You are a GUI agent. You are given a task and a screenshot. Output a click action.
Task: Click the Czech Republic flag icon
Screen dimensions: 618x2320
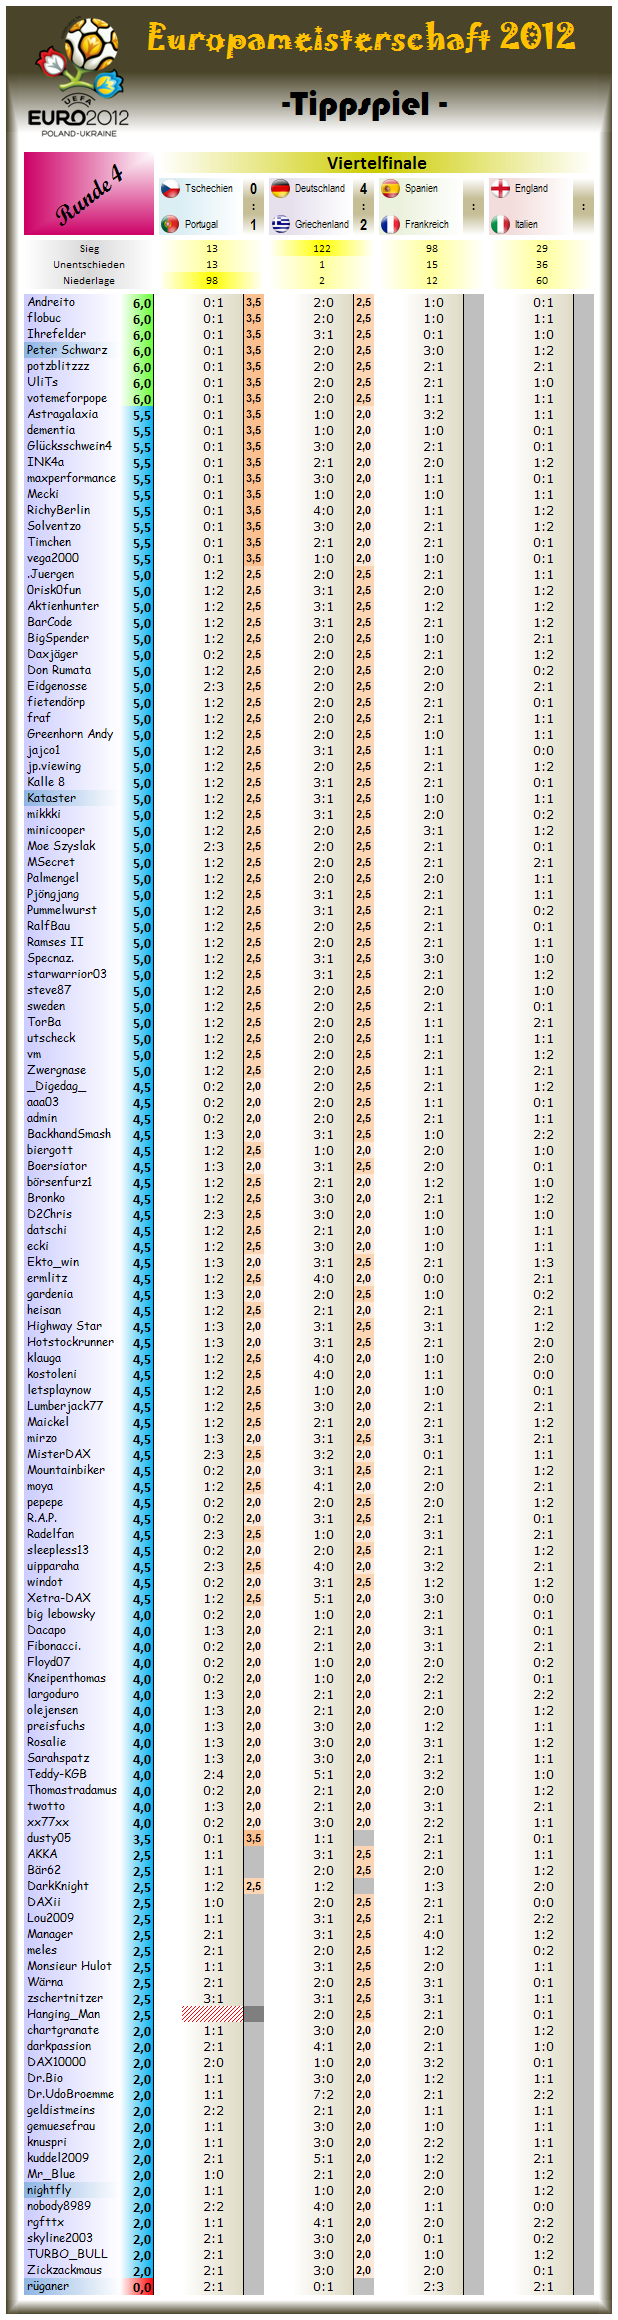pyautogui.click(x=170, y=188)
